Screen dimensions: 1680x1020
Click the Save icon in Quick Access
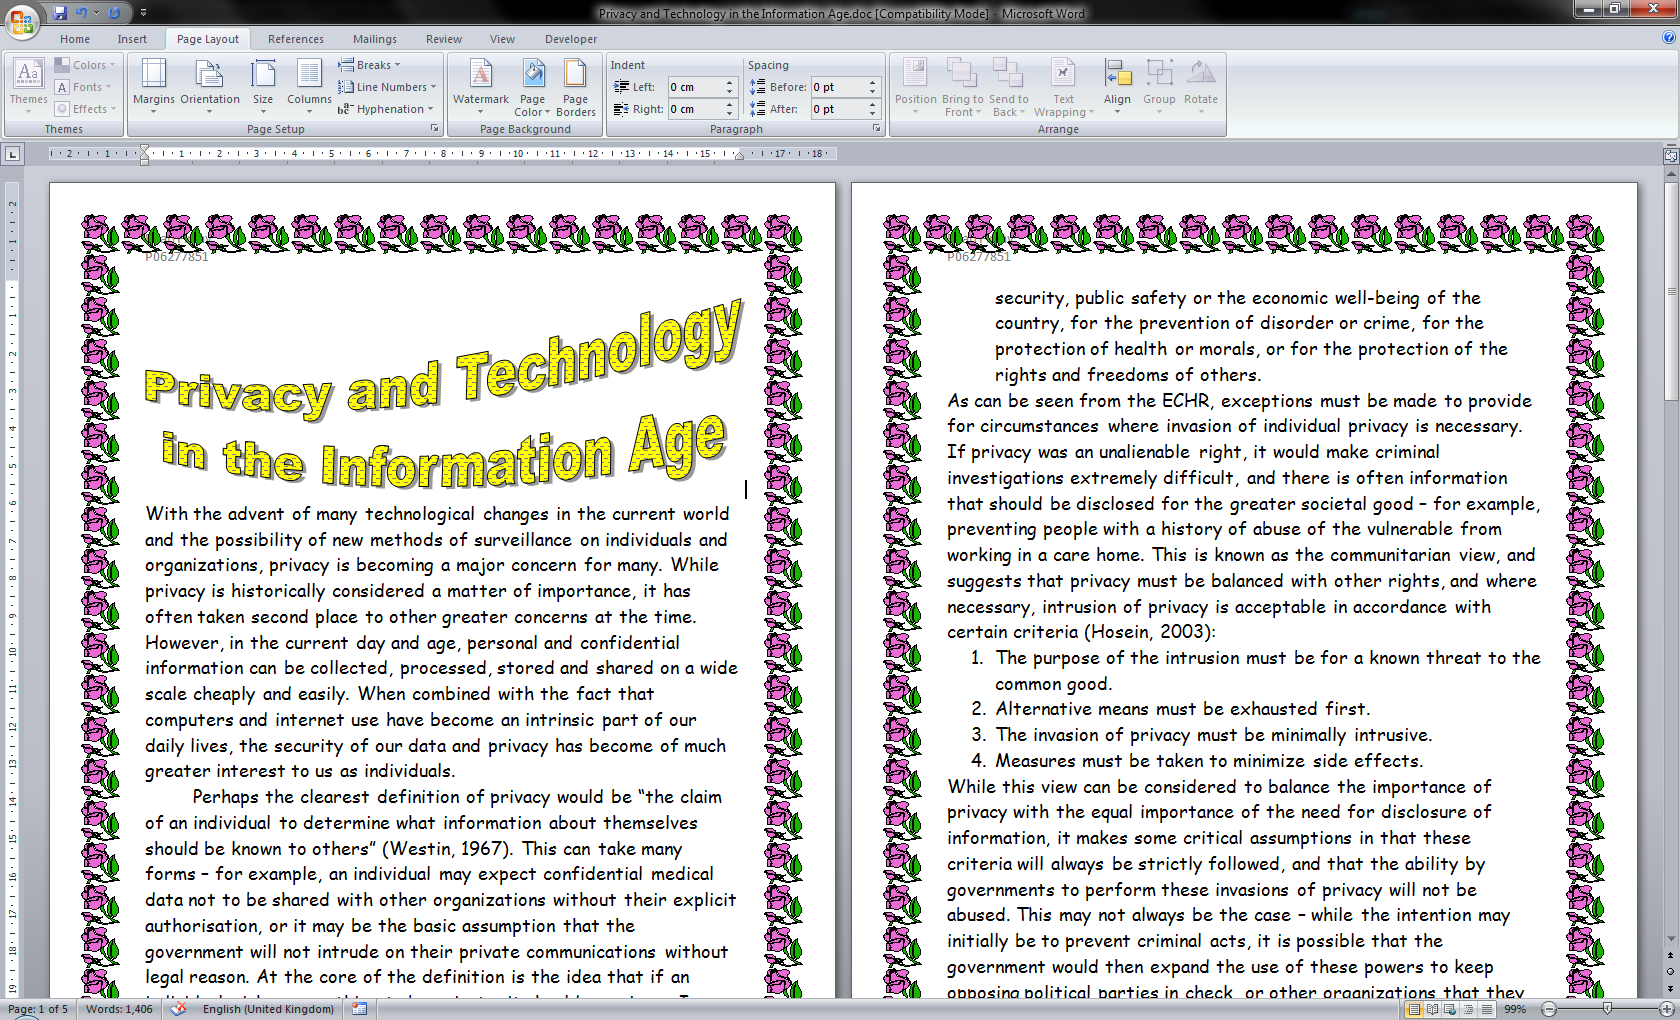pos(60,13)
